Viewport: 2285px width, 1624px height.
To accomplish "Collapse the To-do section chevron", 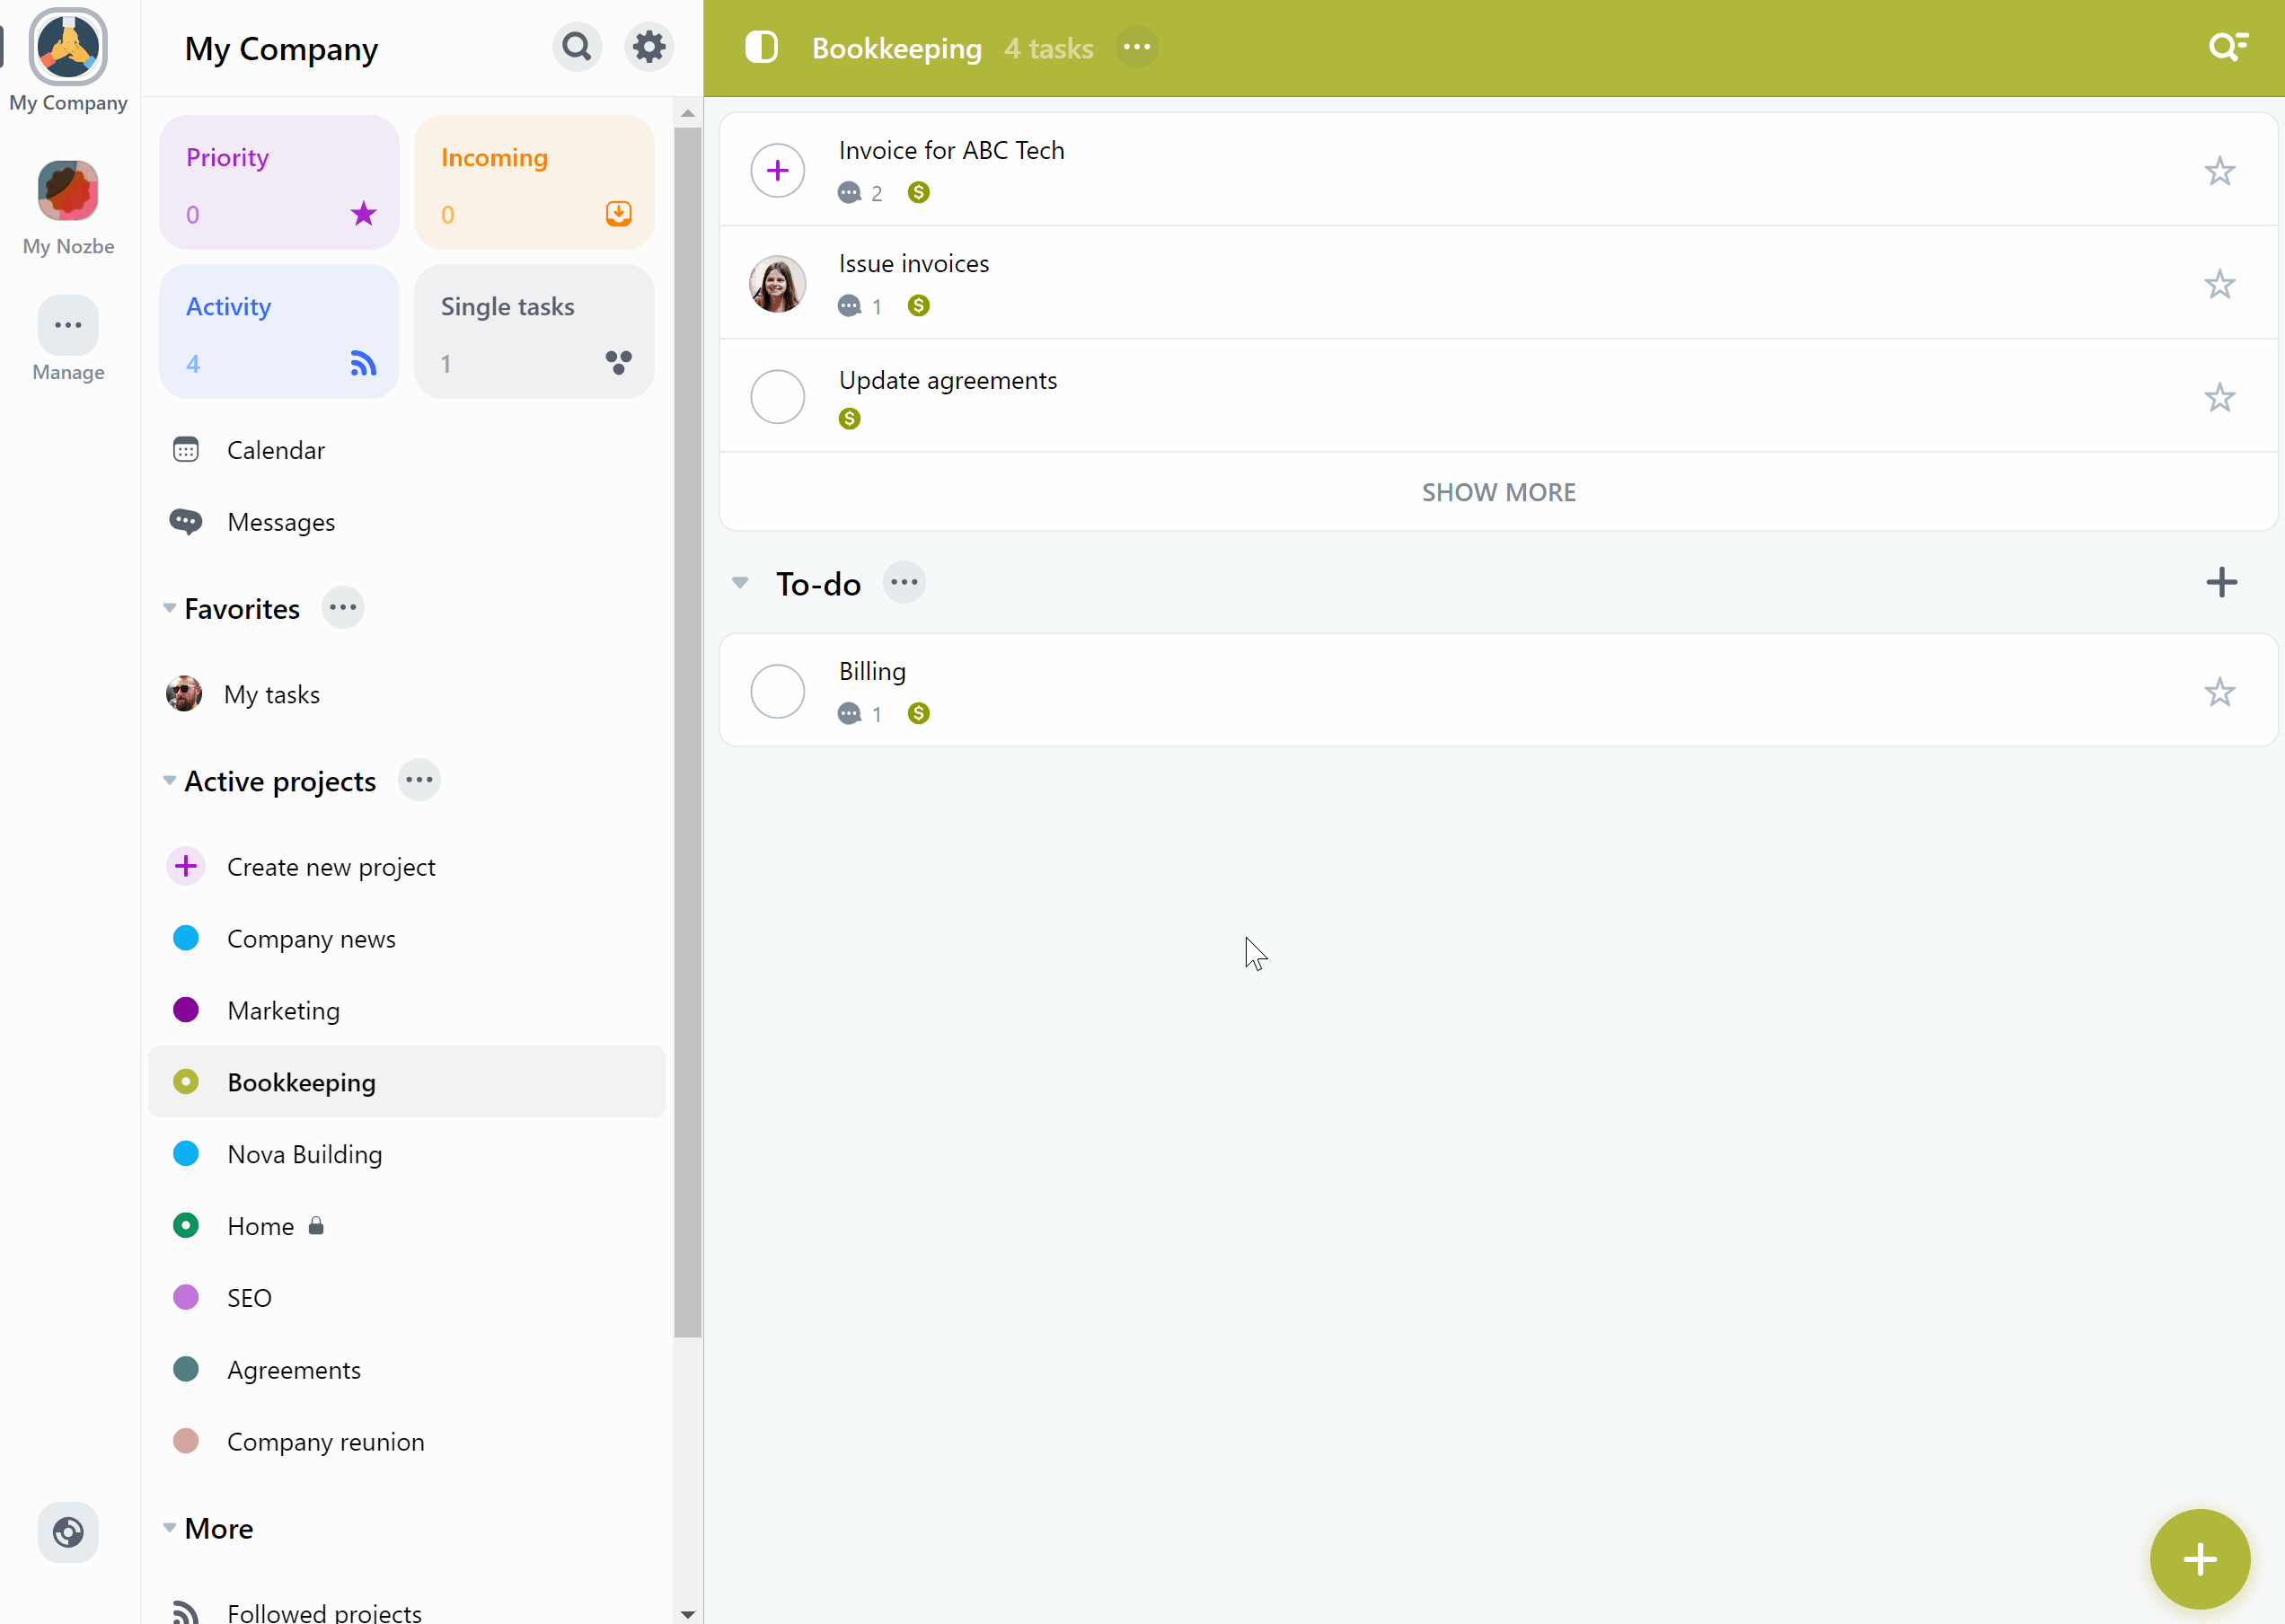I will [x=740, y=582].
